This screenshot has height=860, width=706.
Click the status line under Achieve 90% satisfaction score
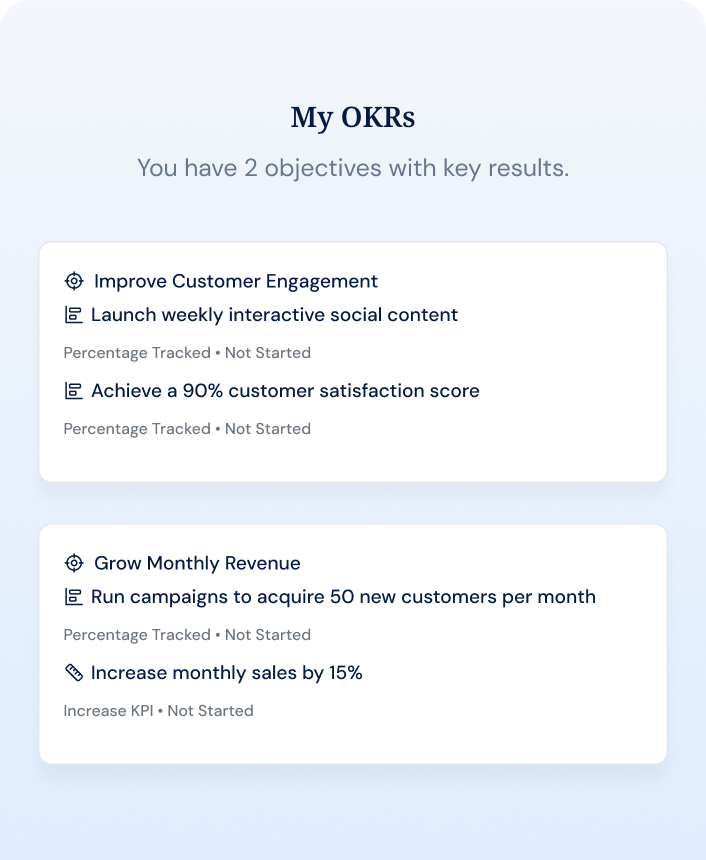click(187, 429)
